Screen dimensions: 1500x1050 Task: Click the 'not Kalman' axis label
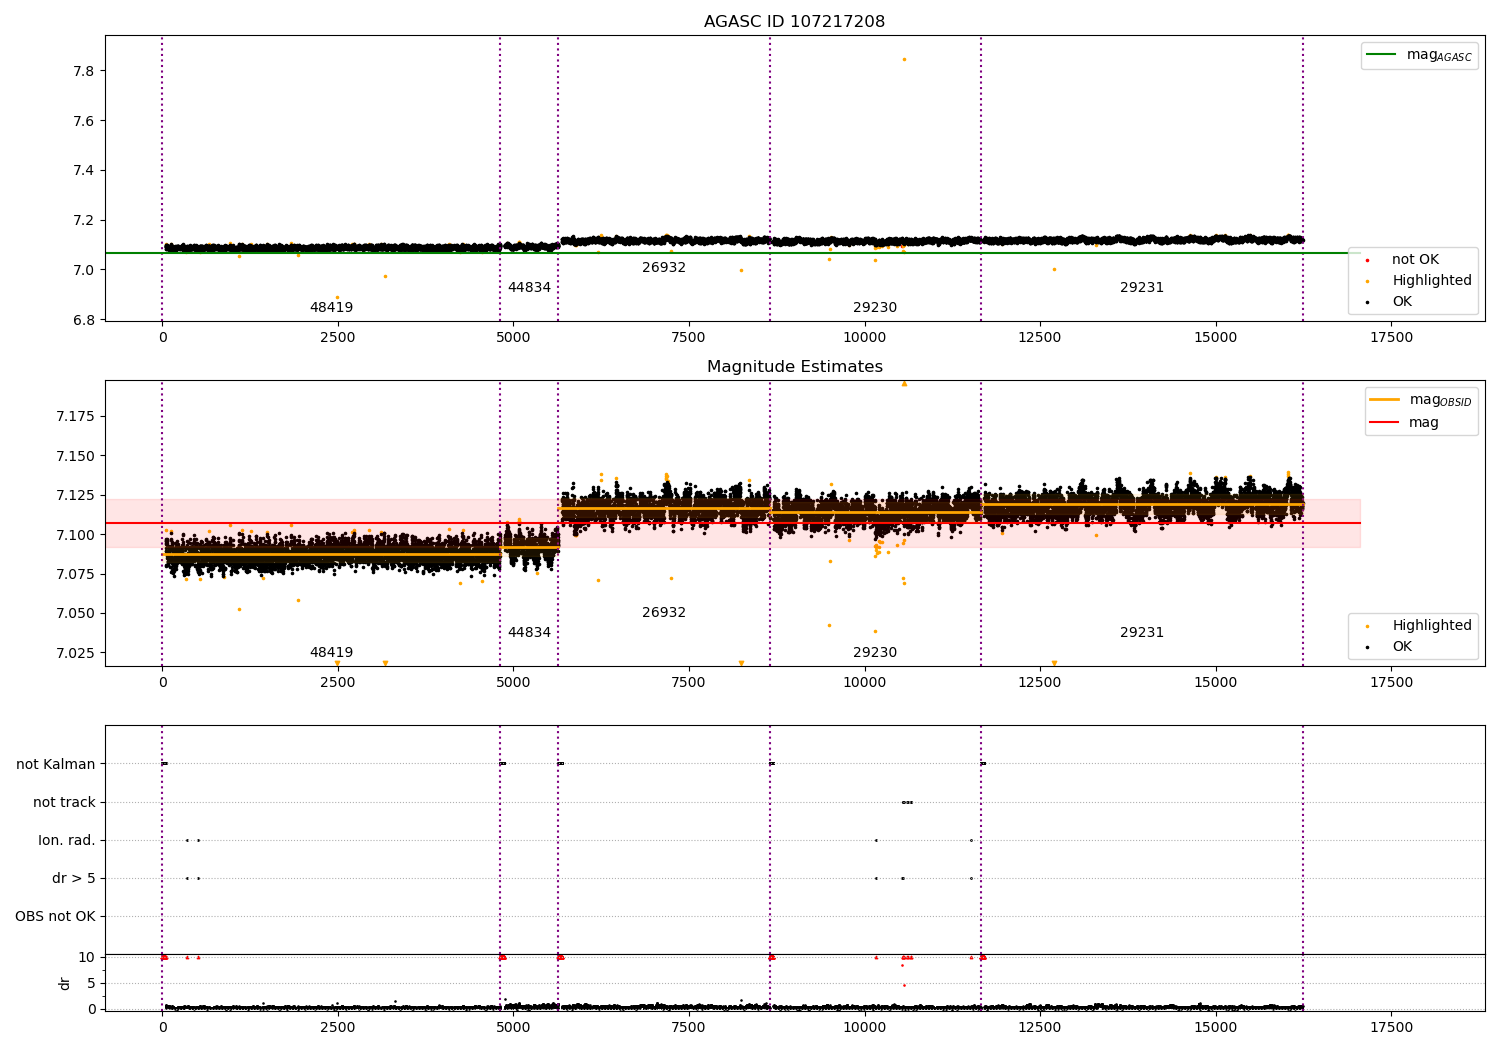pos(56,765)
